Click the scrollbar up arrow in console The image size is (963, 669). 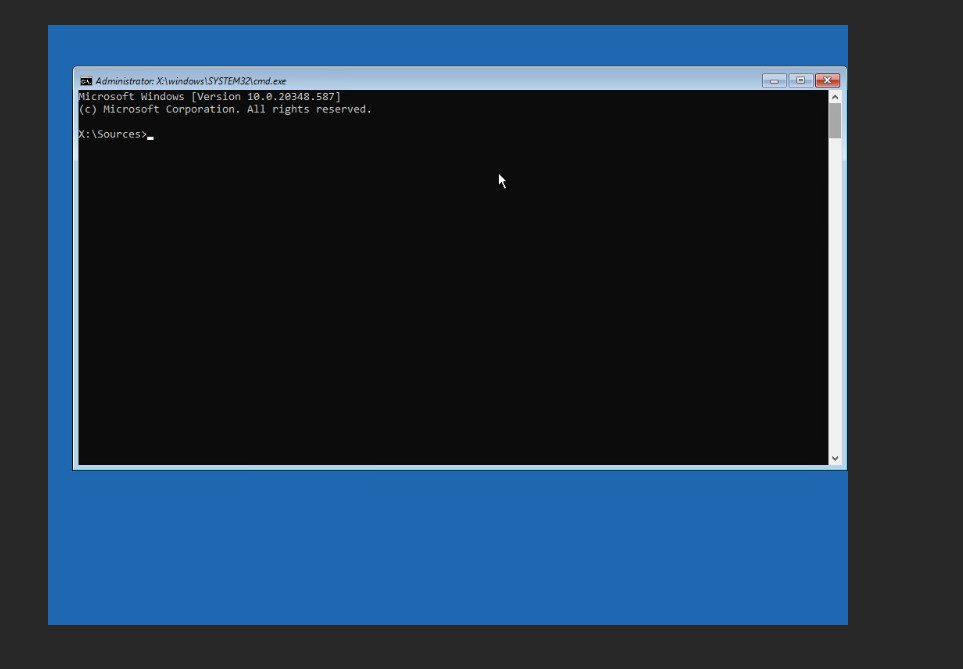(835, 97)
